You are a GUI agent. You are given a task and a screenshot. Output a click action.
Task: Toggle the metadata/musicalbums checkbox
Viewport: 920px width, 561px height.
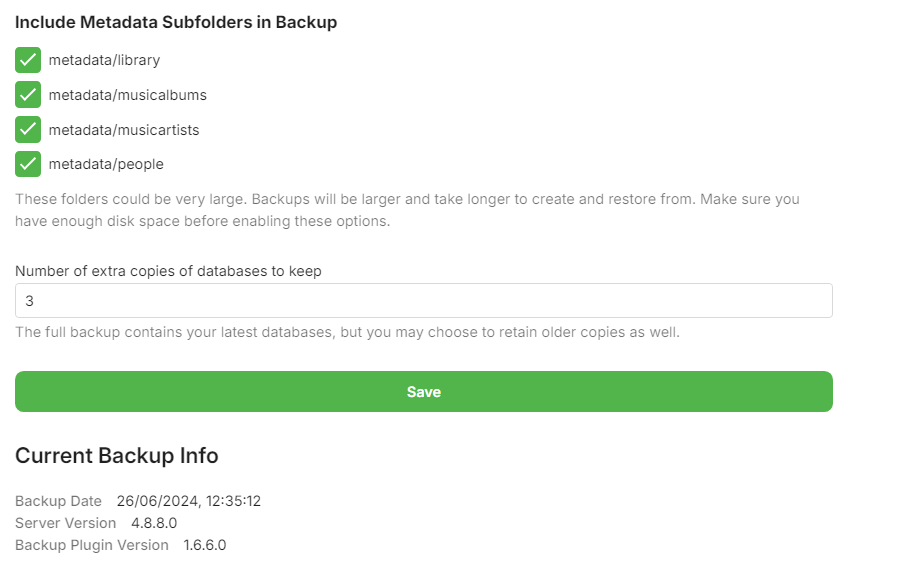(28, 95)
